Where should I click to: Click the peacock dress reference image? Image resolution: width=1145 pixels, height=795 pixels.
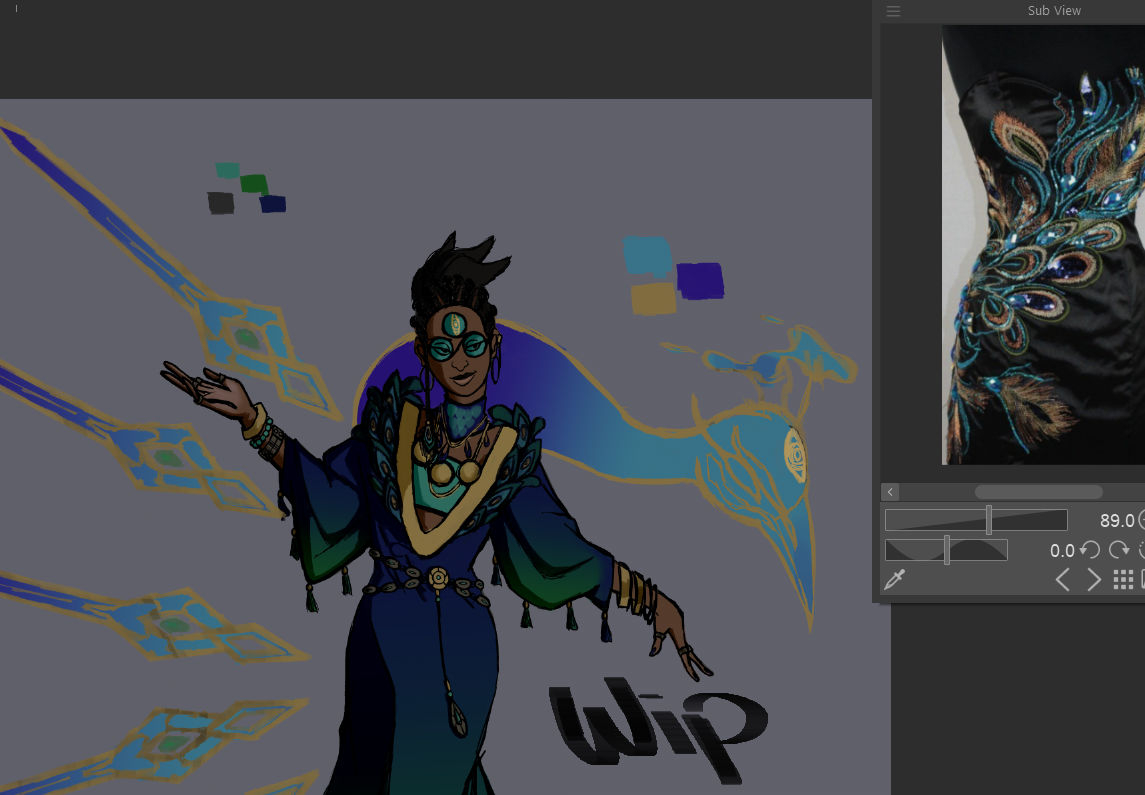pyautogui.click(x=1043, y=245)
